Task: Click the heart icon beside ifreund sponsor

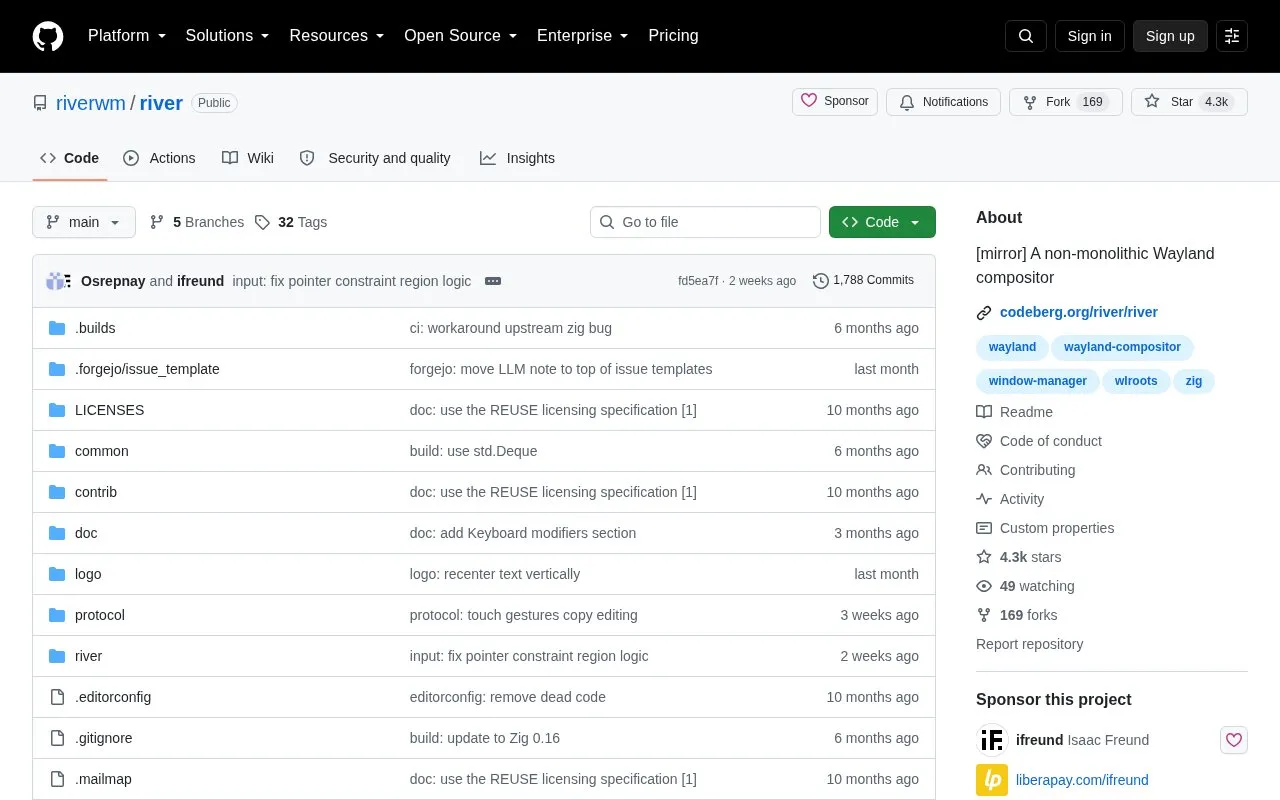Action: (x=1234, y=740)
